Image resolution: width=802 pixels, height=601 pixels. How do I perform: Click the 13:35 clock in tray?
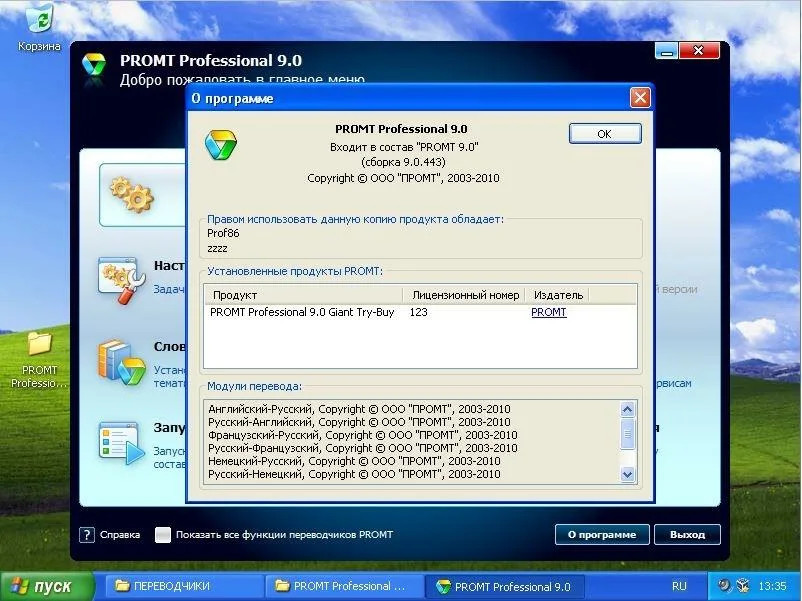tap(772, 586)
